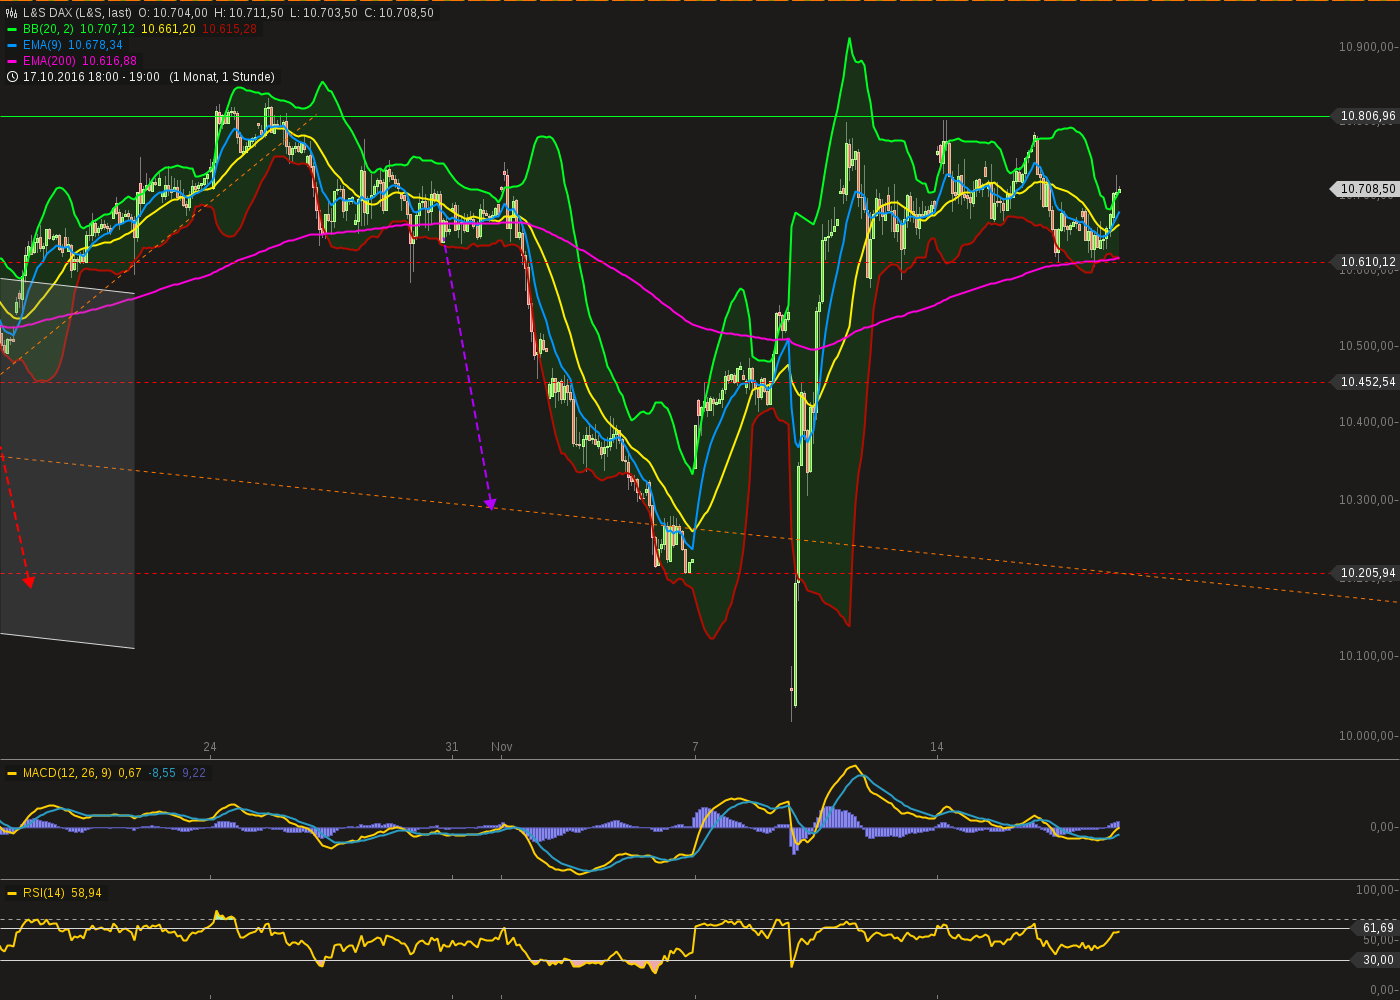
Task: Click the RSI 30,00 level tag
Action: (x=1377, y=960)
